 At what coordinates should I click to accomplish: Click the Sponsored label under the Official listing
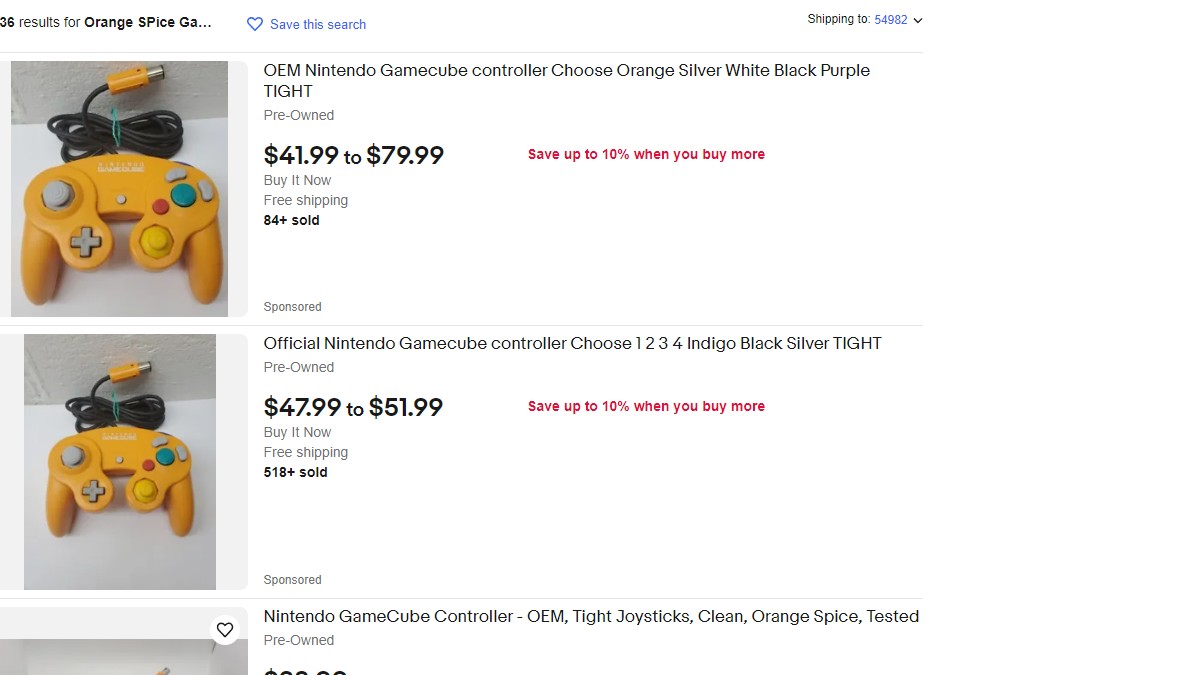(x=292, y=580)
